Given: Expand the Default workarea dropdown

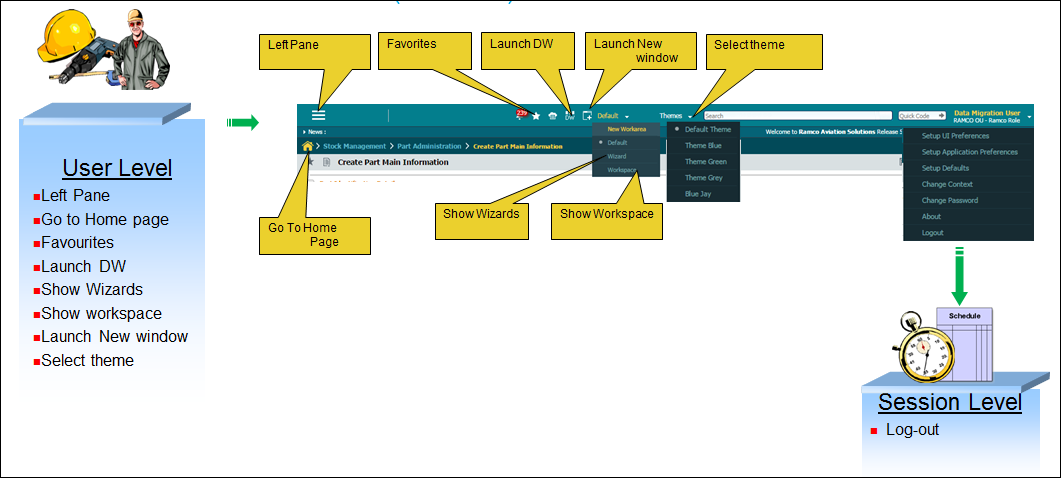Looking at the screenshot, I should (x=627, y=117).
